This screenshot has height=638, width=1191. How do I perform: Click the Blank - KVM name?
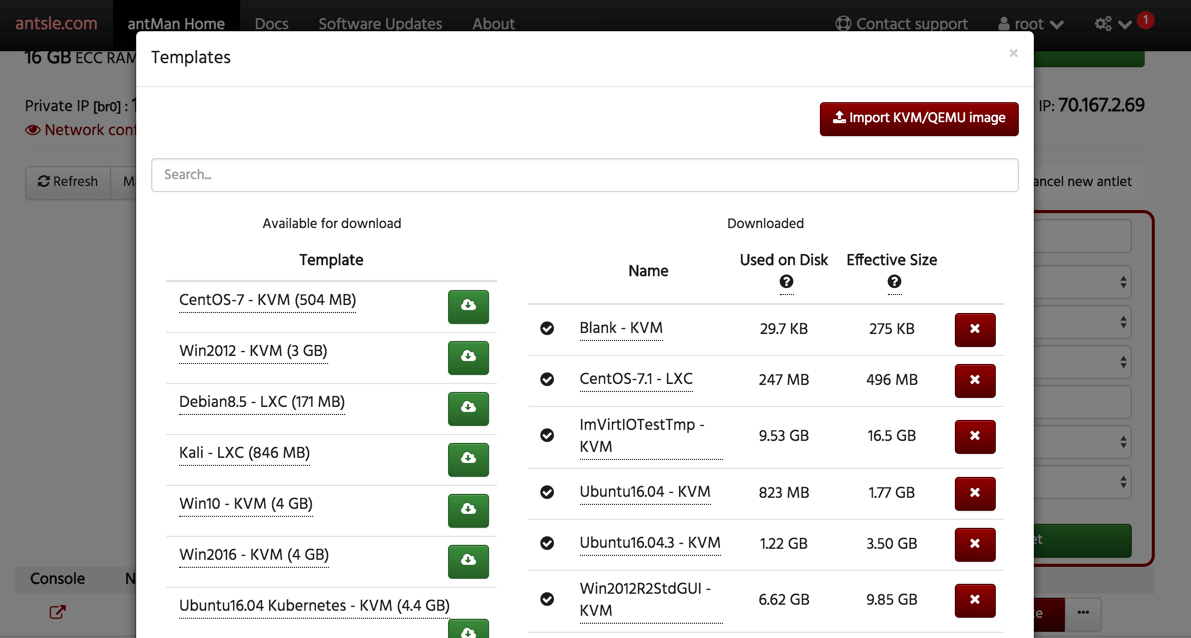click(x=621, y=328)
